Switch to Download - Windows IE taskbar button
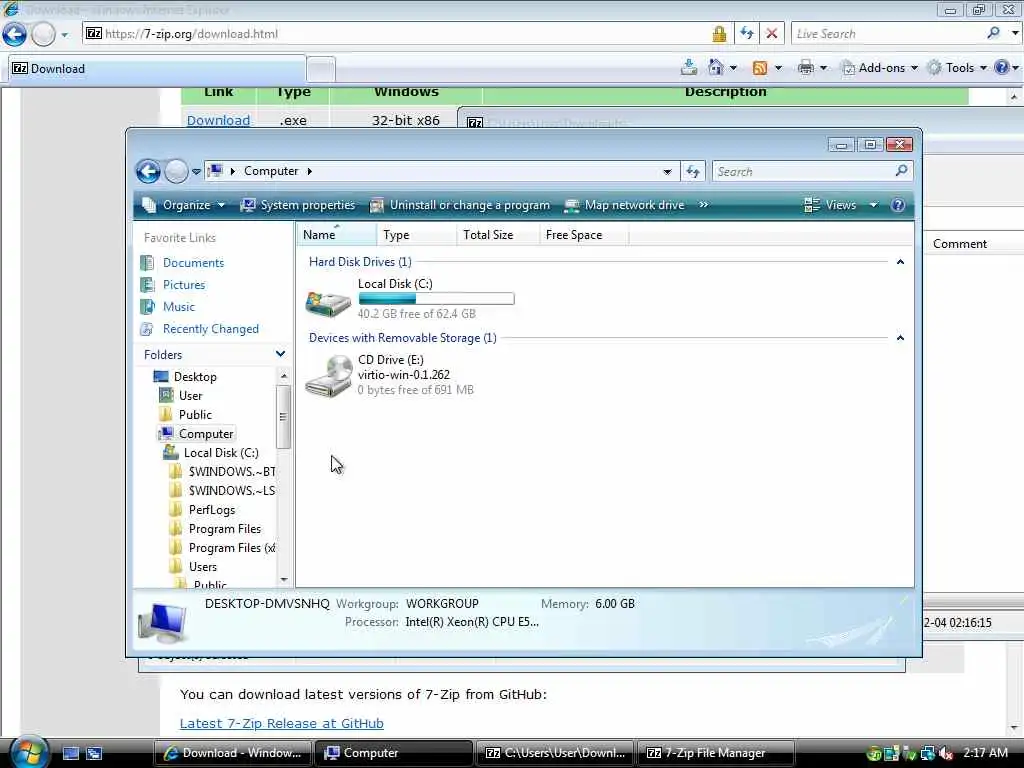The height and width of the screenshot is (768, 1024). click(233, 753)
